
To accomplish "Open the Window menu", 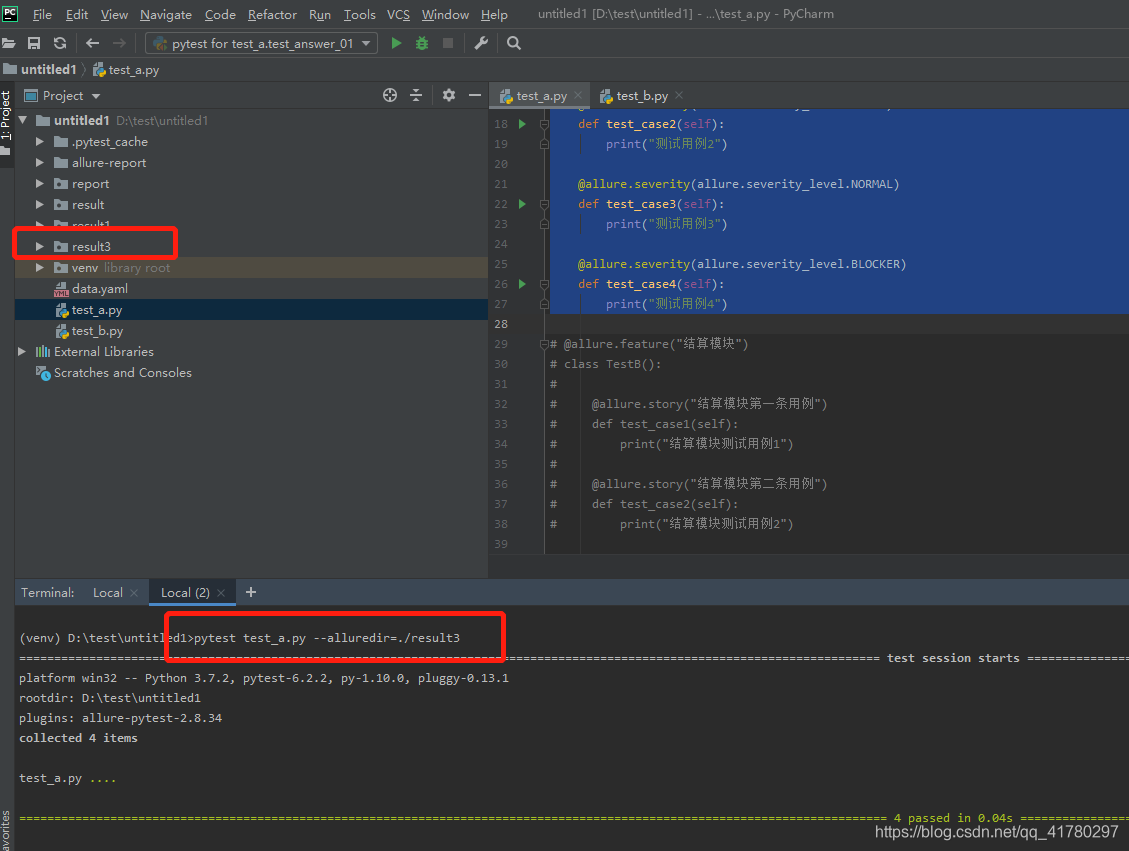I will point(445,14).
